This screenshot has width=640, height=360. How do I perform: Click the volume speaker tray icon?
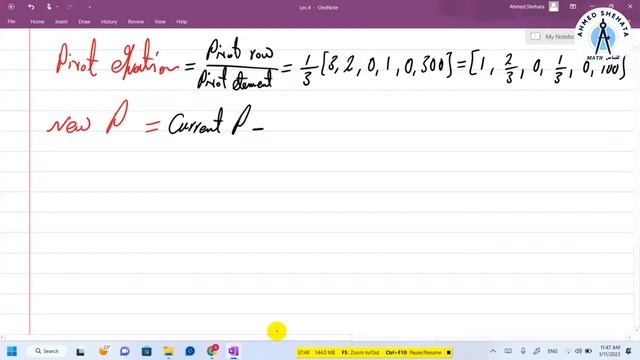(578, 351)
